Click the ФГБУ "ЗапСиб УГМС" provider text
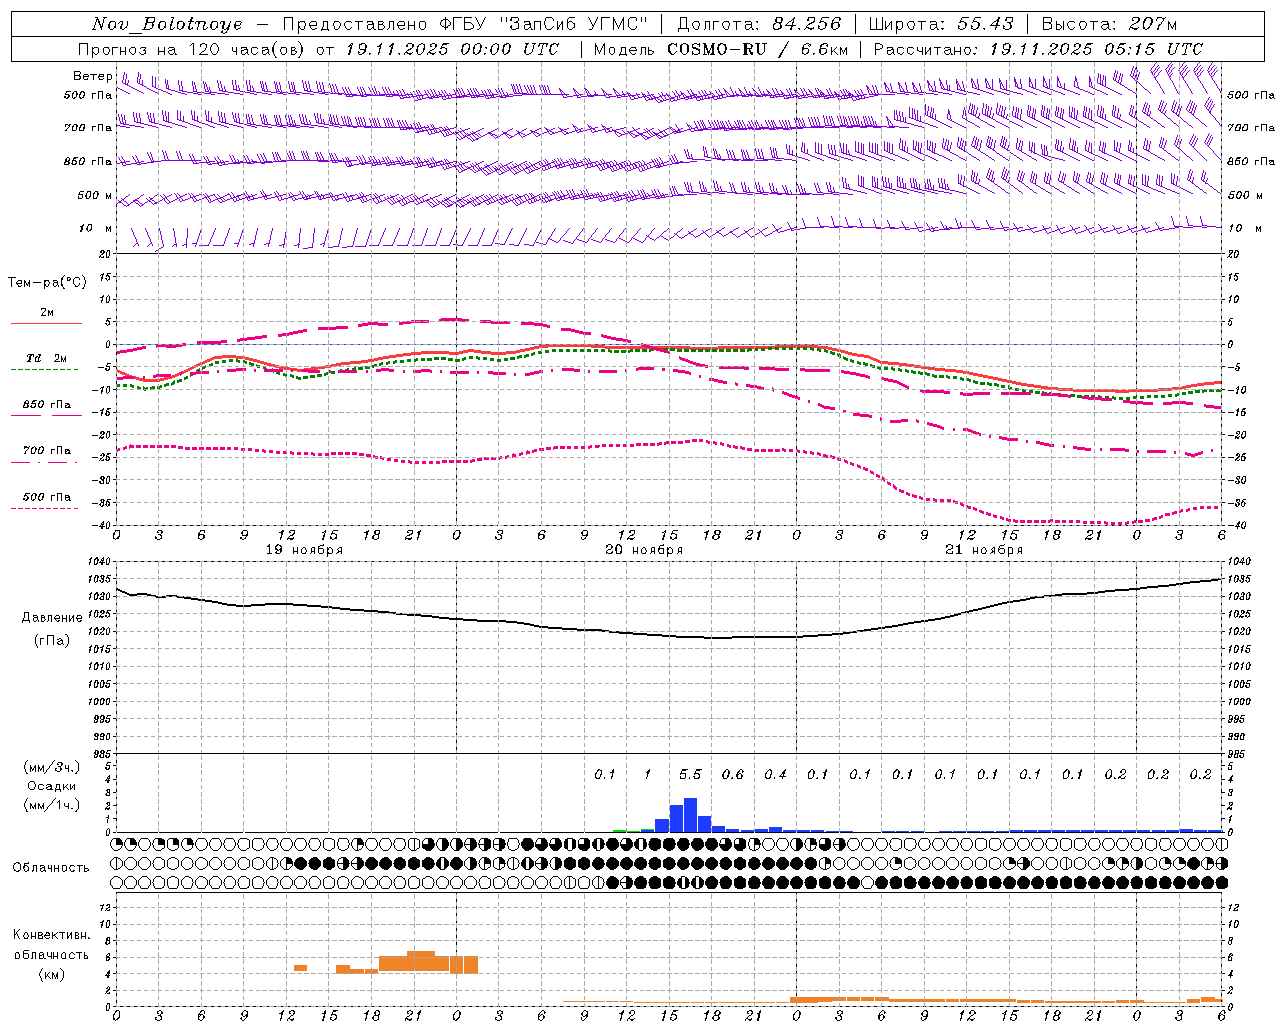1280x1024 pixels. point(542,24)
